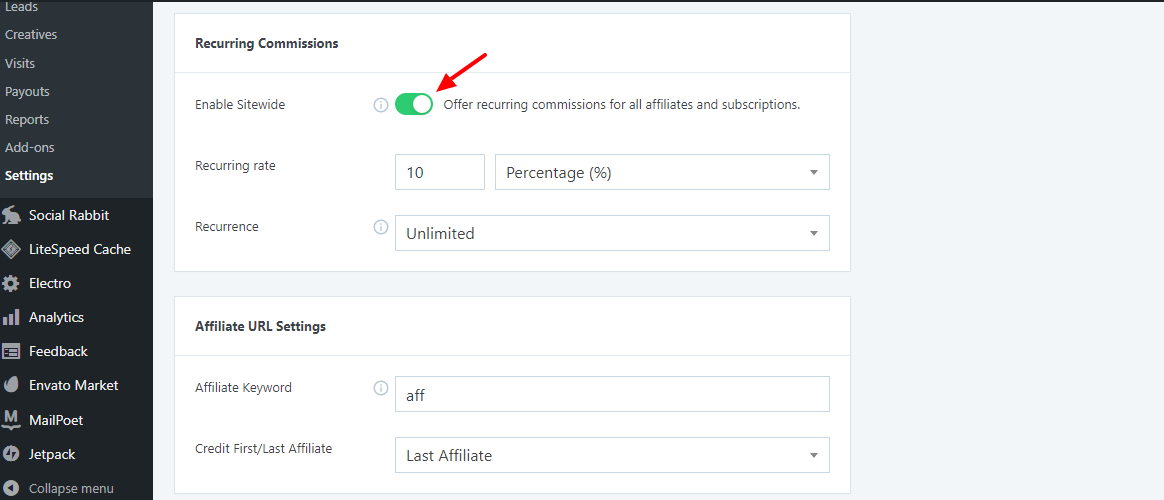Click the Jetpack lightning icon
Viewport: 1164px width, 500px height.
coord(12,454)
